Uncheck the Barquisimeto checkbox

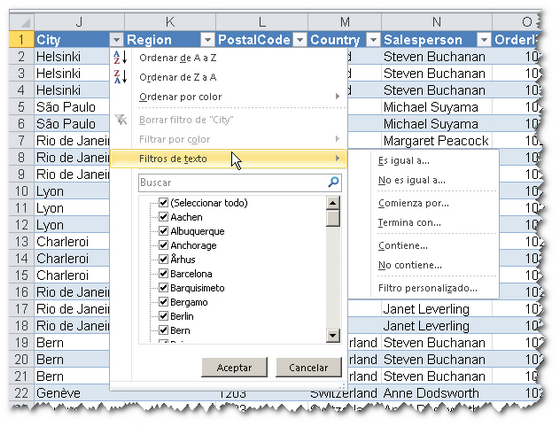163,287
